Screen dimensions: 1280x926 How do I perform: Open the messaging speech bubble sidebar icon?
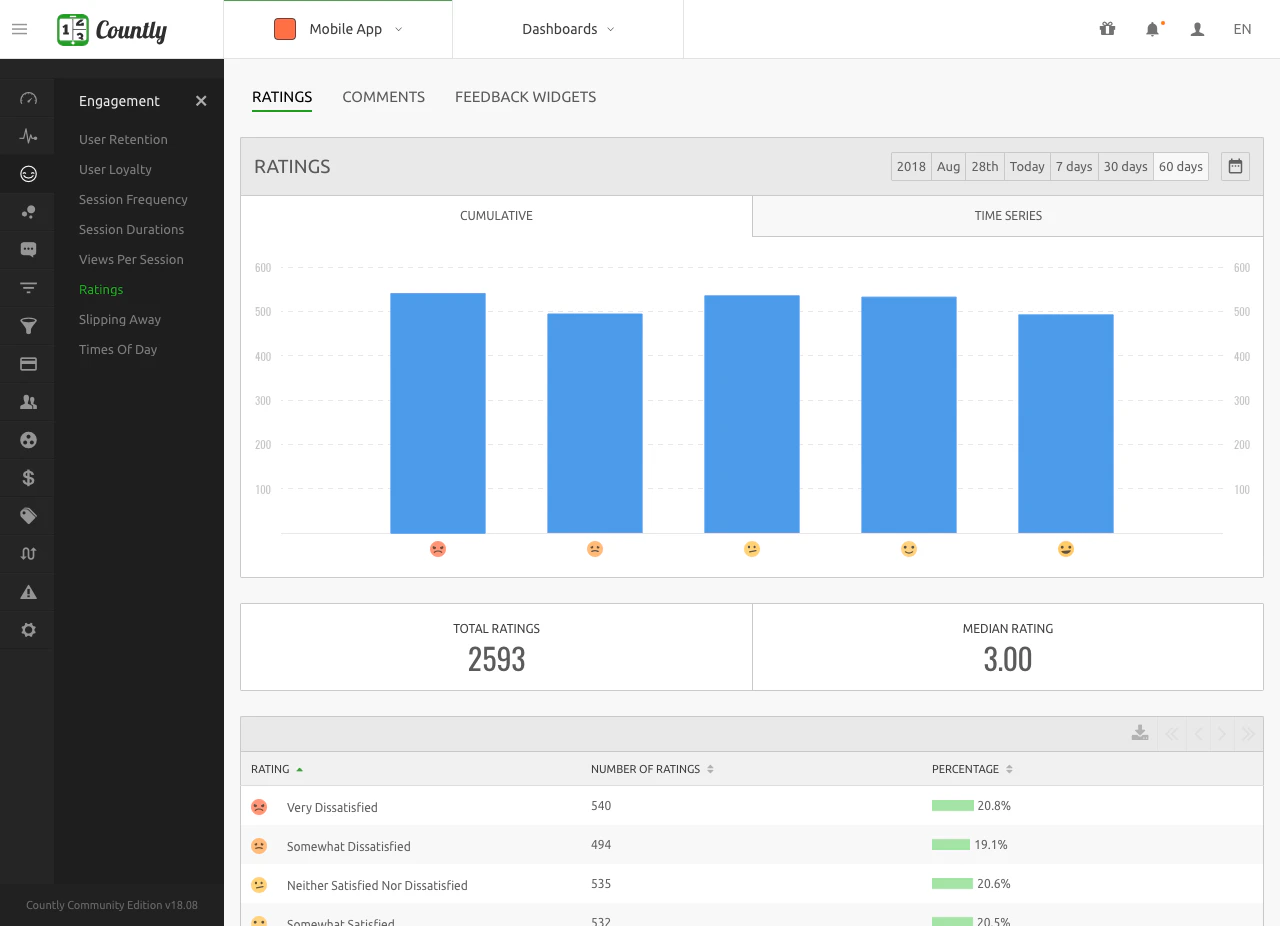point(28,250)
